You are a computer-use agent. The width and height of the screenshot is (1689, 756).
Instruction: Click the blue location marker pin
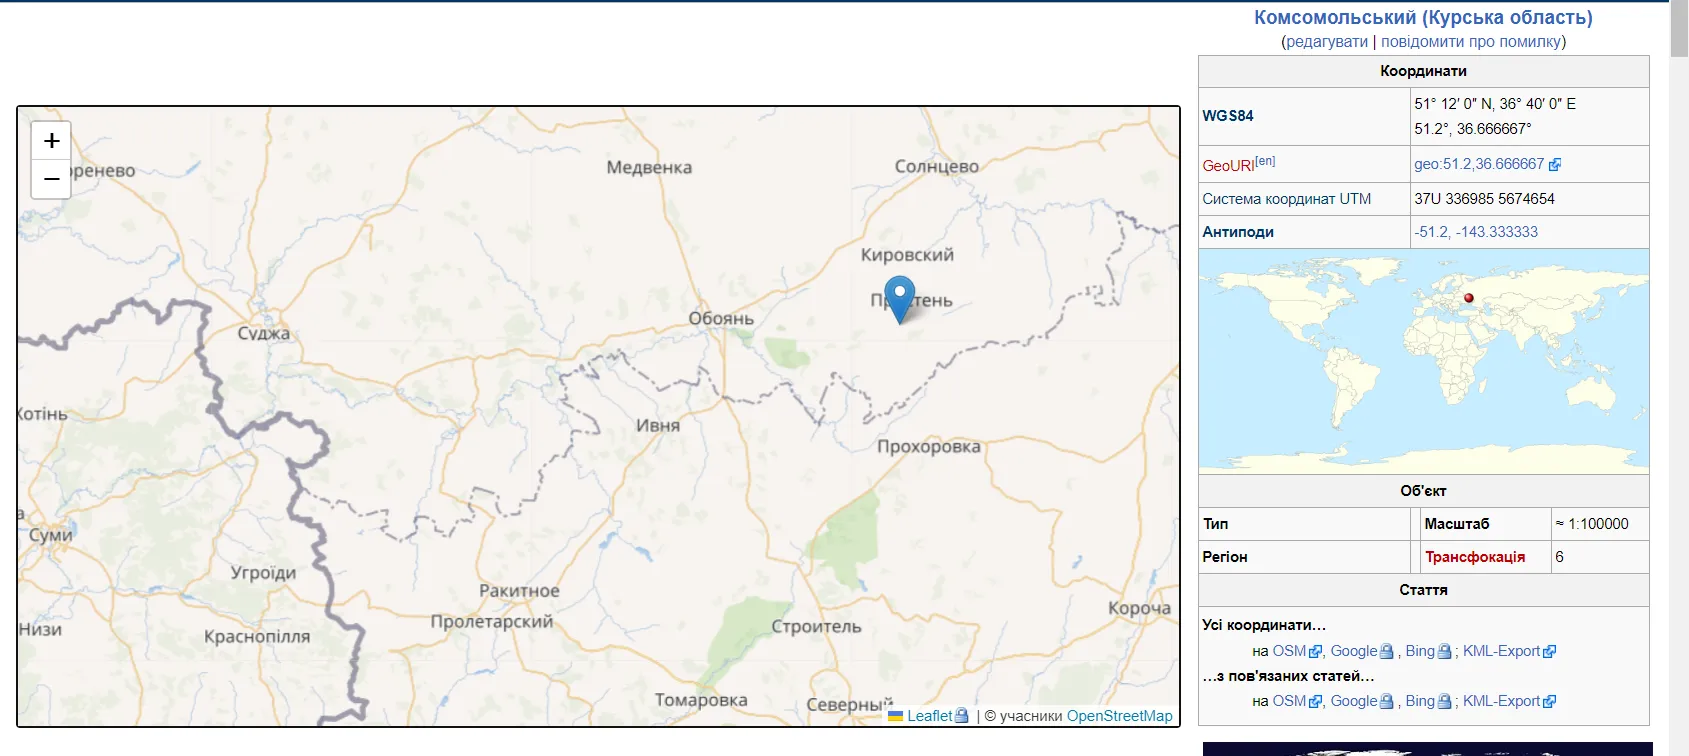point(900,296)
